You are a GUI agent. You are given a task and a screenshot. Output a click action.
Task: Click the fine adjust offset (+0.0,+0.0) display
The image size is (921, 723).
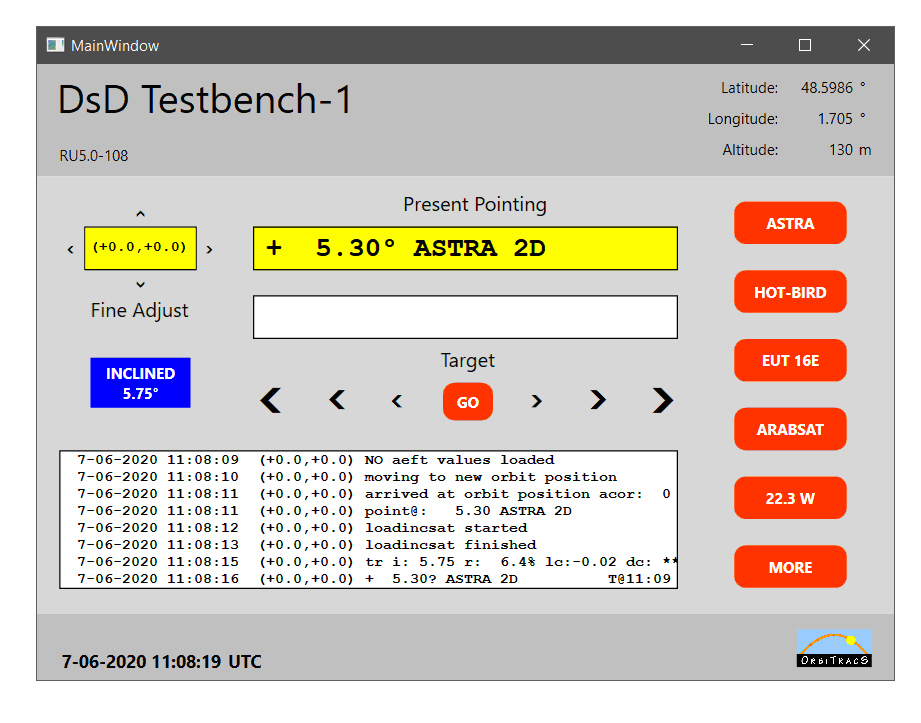pos(140,248)
